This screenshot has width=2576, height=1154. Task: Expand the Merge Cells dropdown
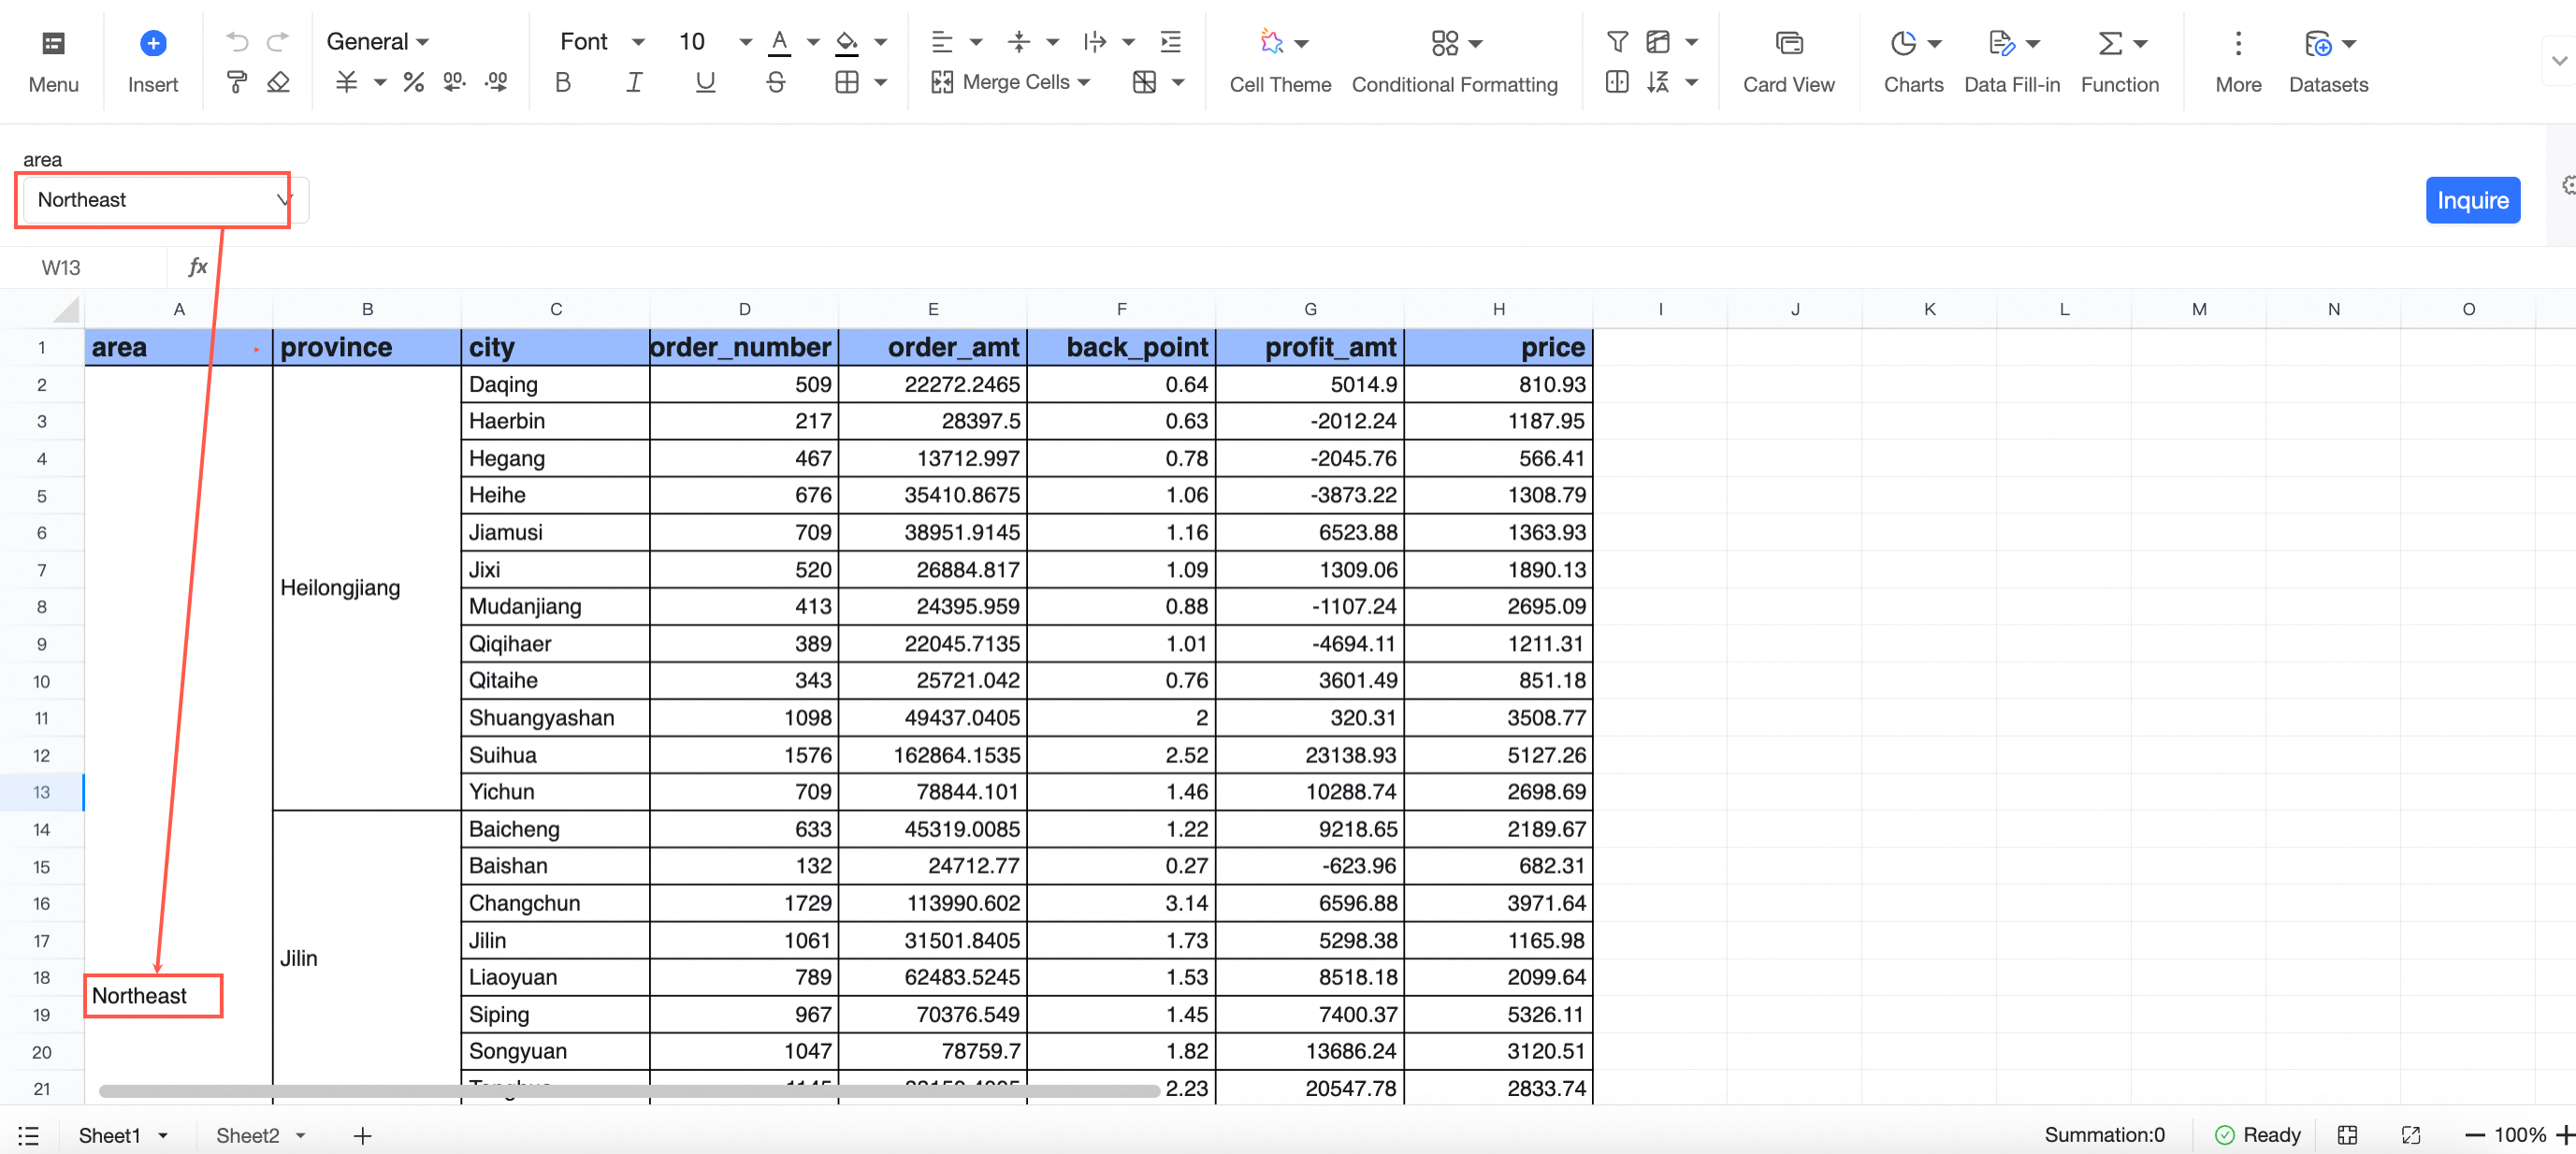1083,82
